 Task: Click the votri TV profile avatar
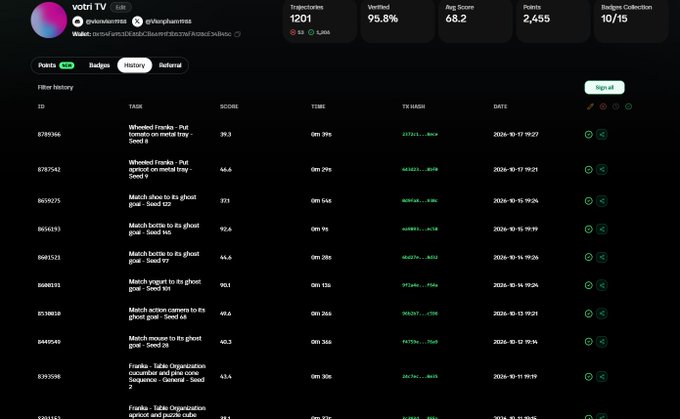(49, 20)
